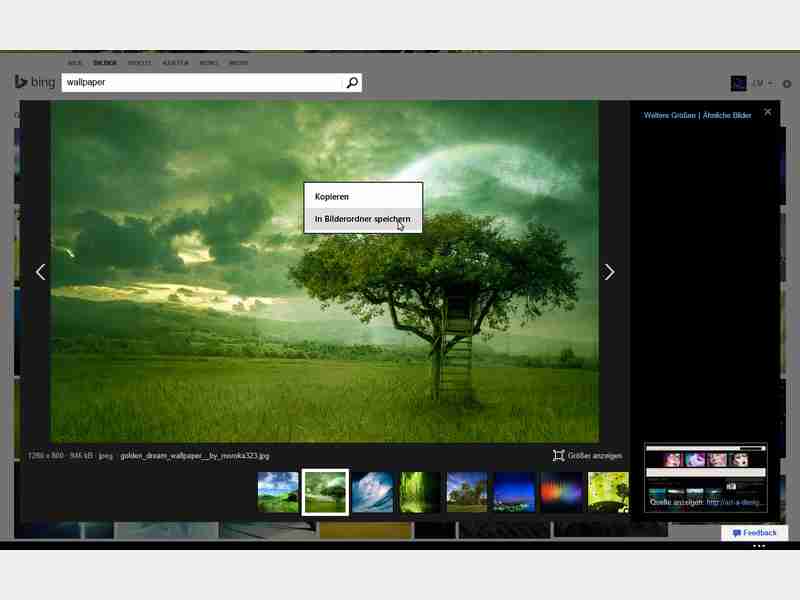
Task: Open the user account avatar
Action: pyautogui.click(x=738, y=83)
